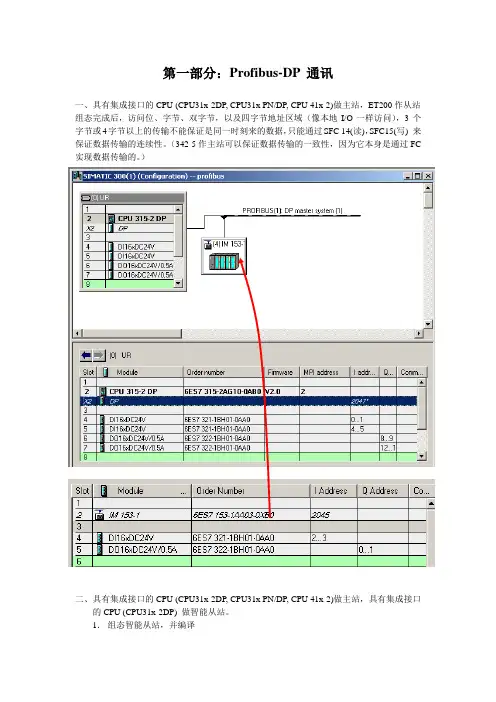Click the I Address header in lower table

point(334,491)
